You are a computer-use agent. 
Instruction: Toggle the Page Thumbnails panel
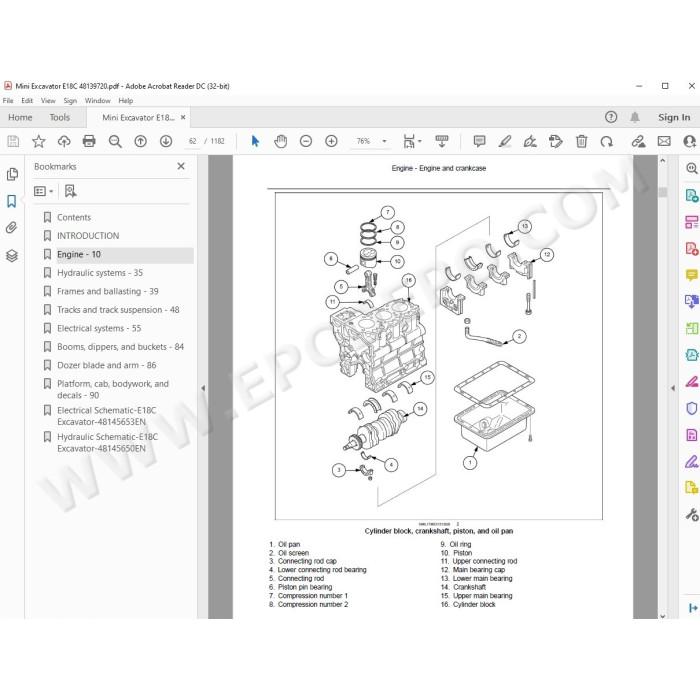(12, 174)
